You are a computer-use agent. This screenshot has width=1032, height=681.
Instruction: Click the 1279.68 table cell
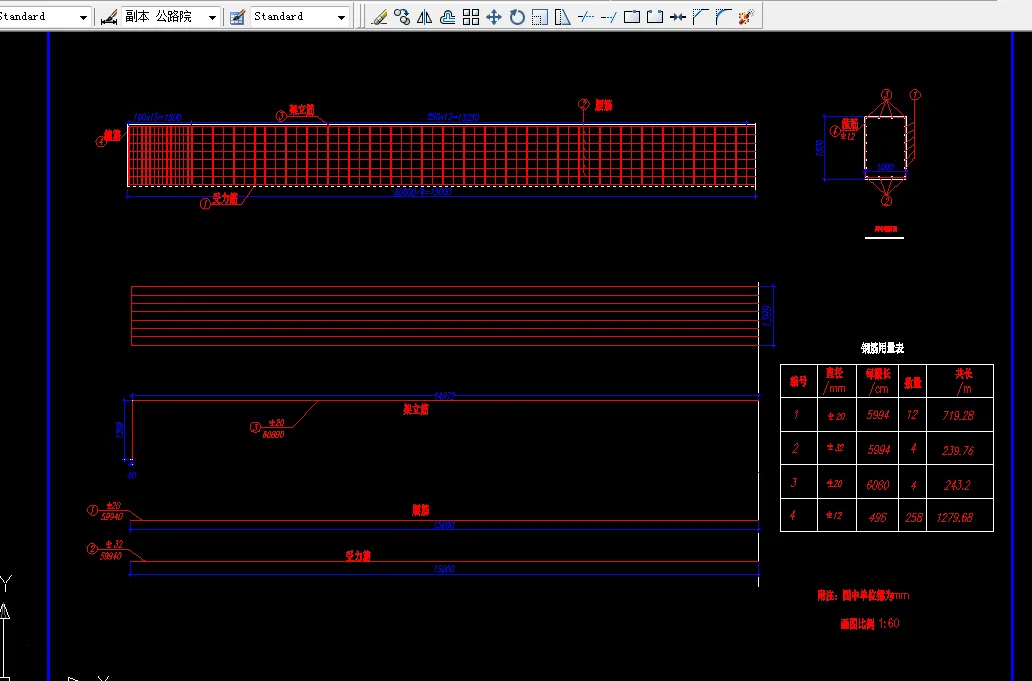(955, 517)
